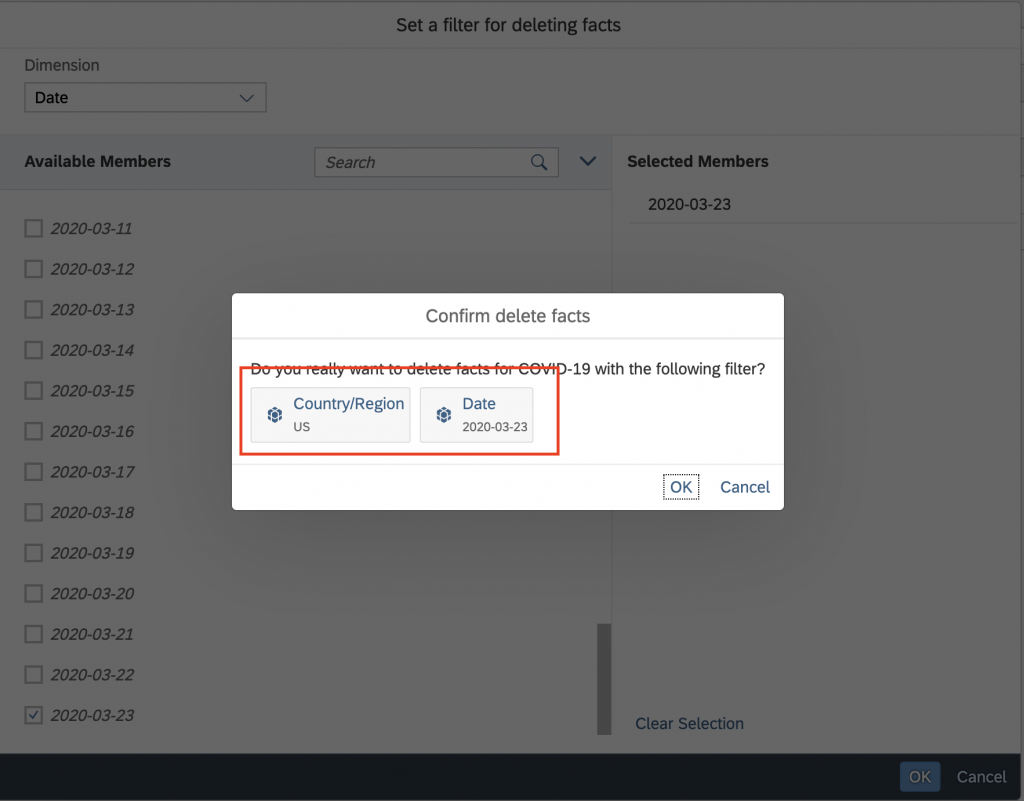
Task: Click the Available Members list scrollbar
Action: [x=604, y=679]
